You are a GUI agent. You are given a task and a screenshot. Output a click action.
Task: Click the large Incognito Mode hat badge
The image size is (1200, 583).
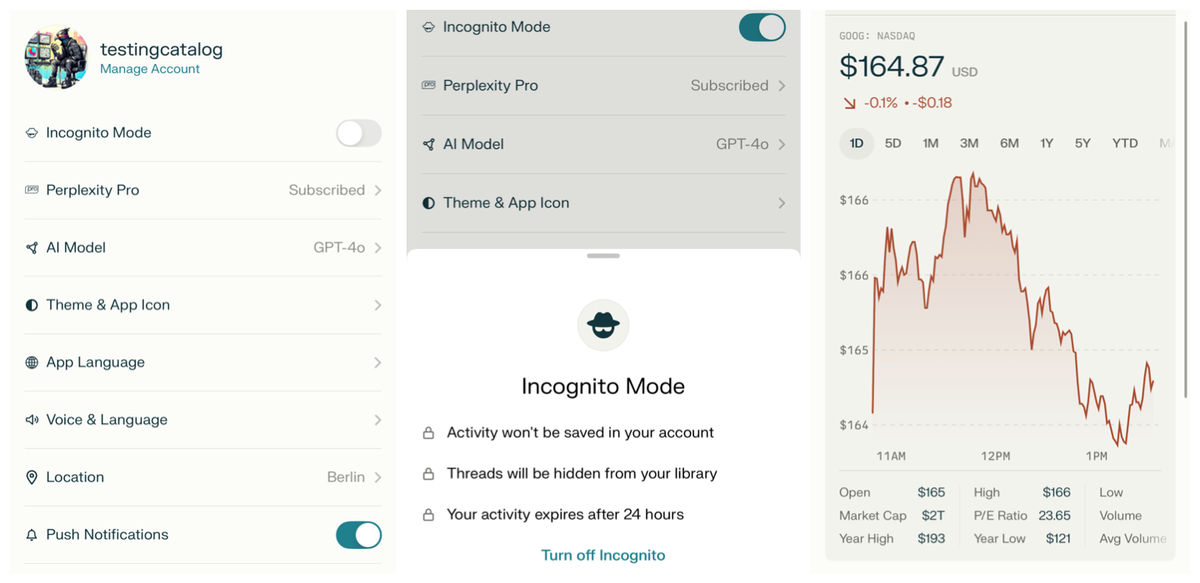[x=603, y=325]
